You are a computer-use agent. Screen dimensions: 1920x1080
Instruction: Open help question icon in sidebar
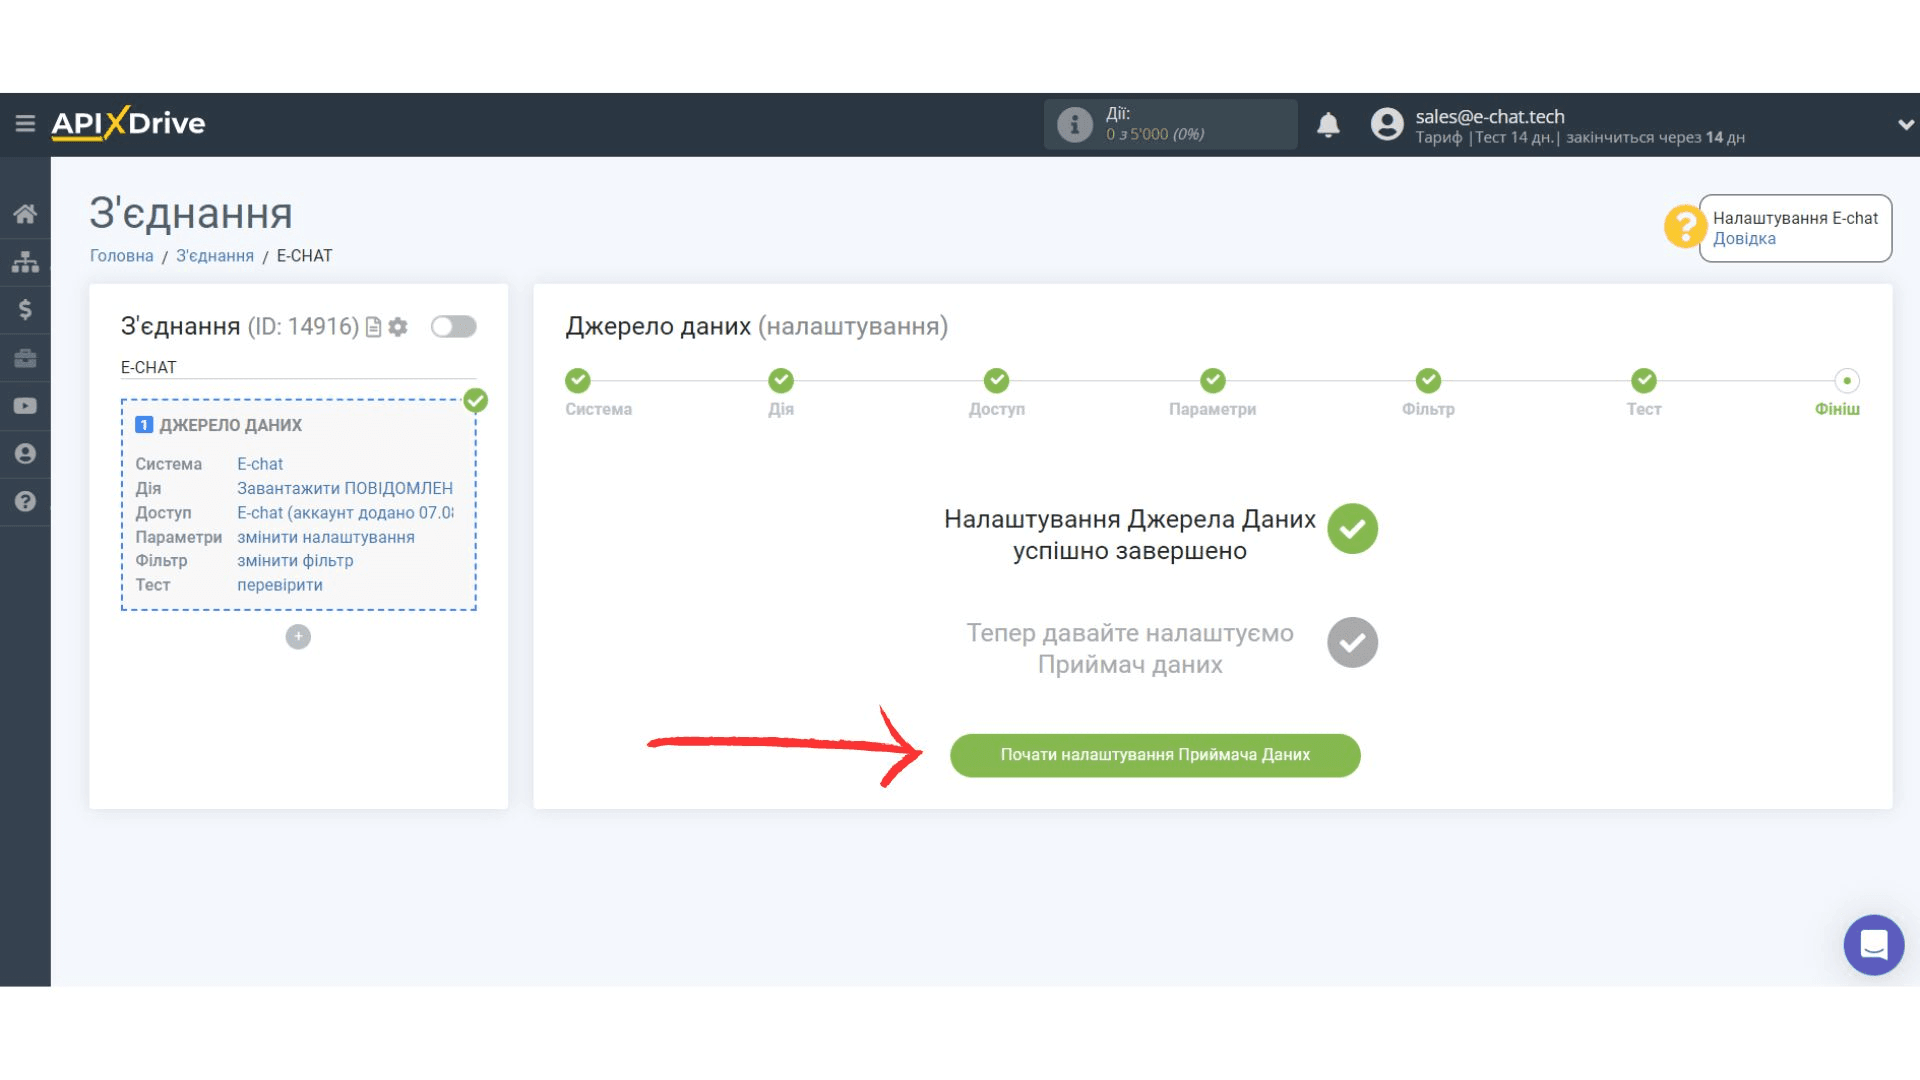(25, 502)
